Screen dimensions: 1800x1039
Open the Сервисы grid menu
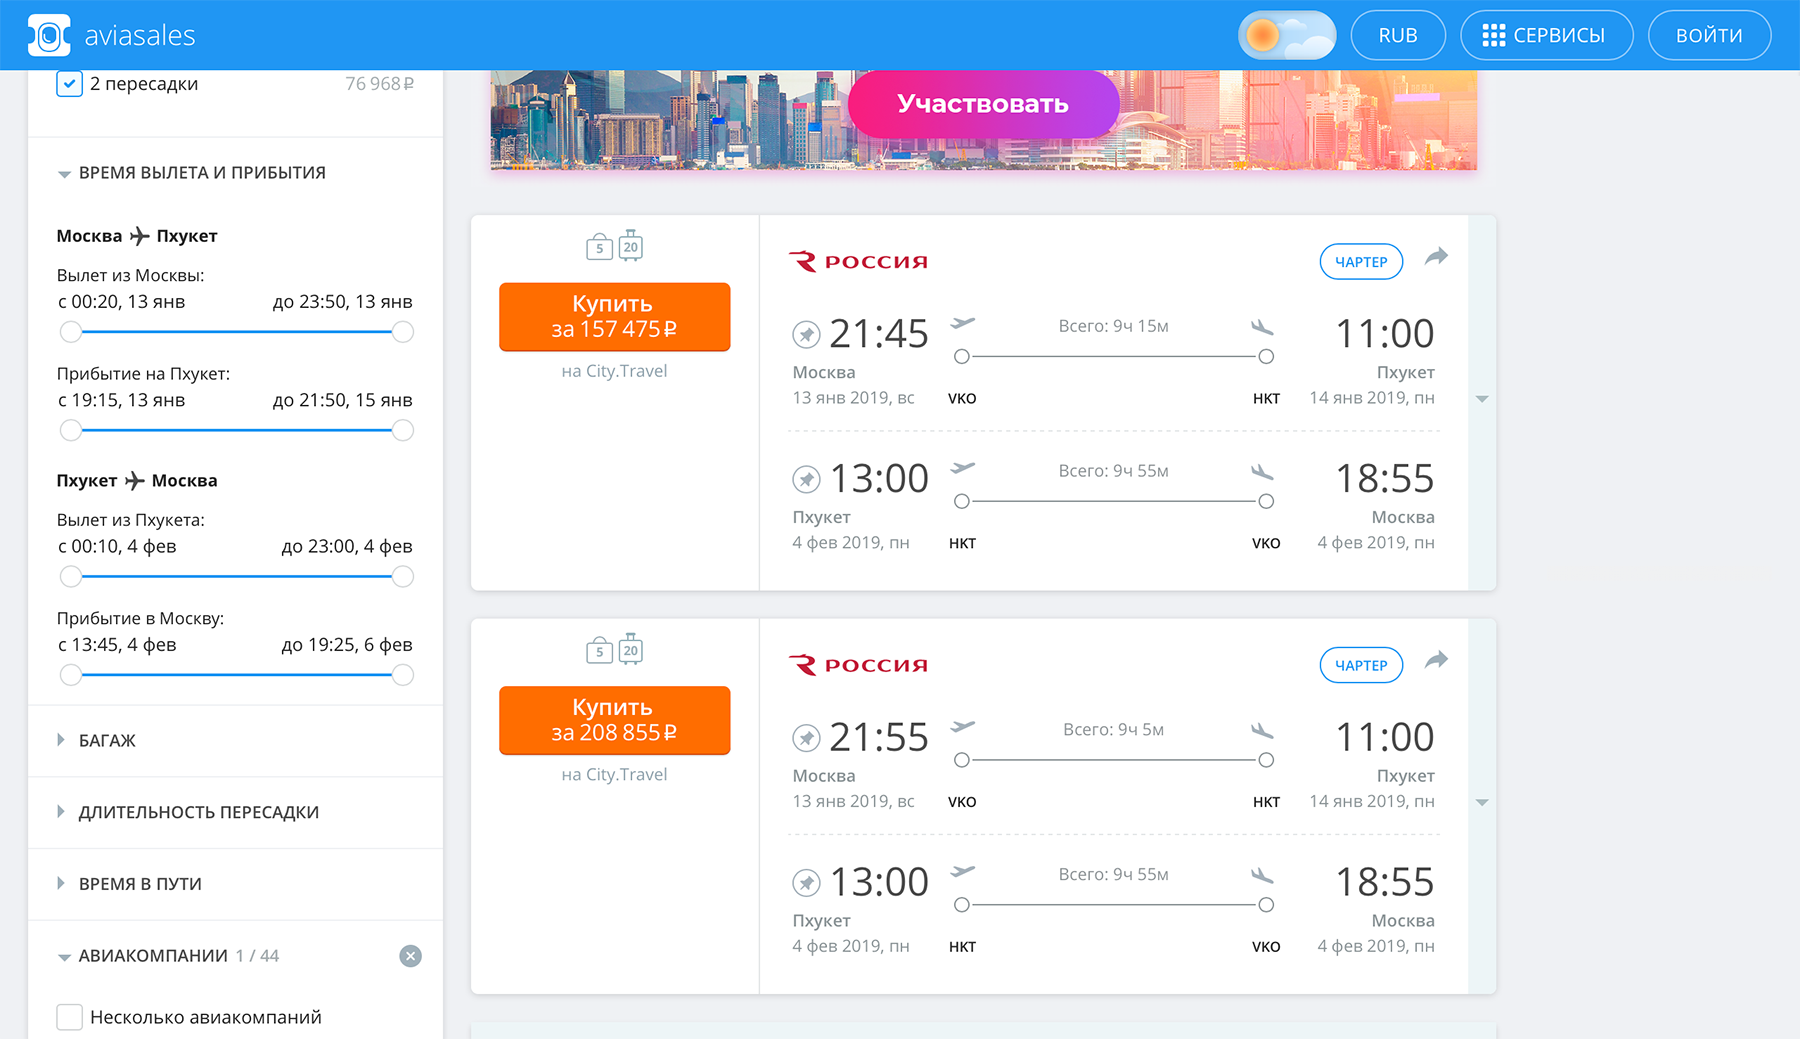point(1546,36)
